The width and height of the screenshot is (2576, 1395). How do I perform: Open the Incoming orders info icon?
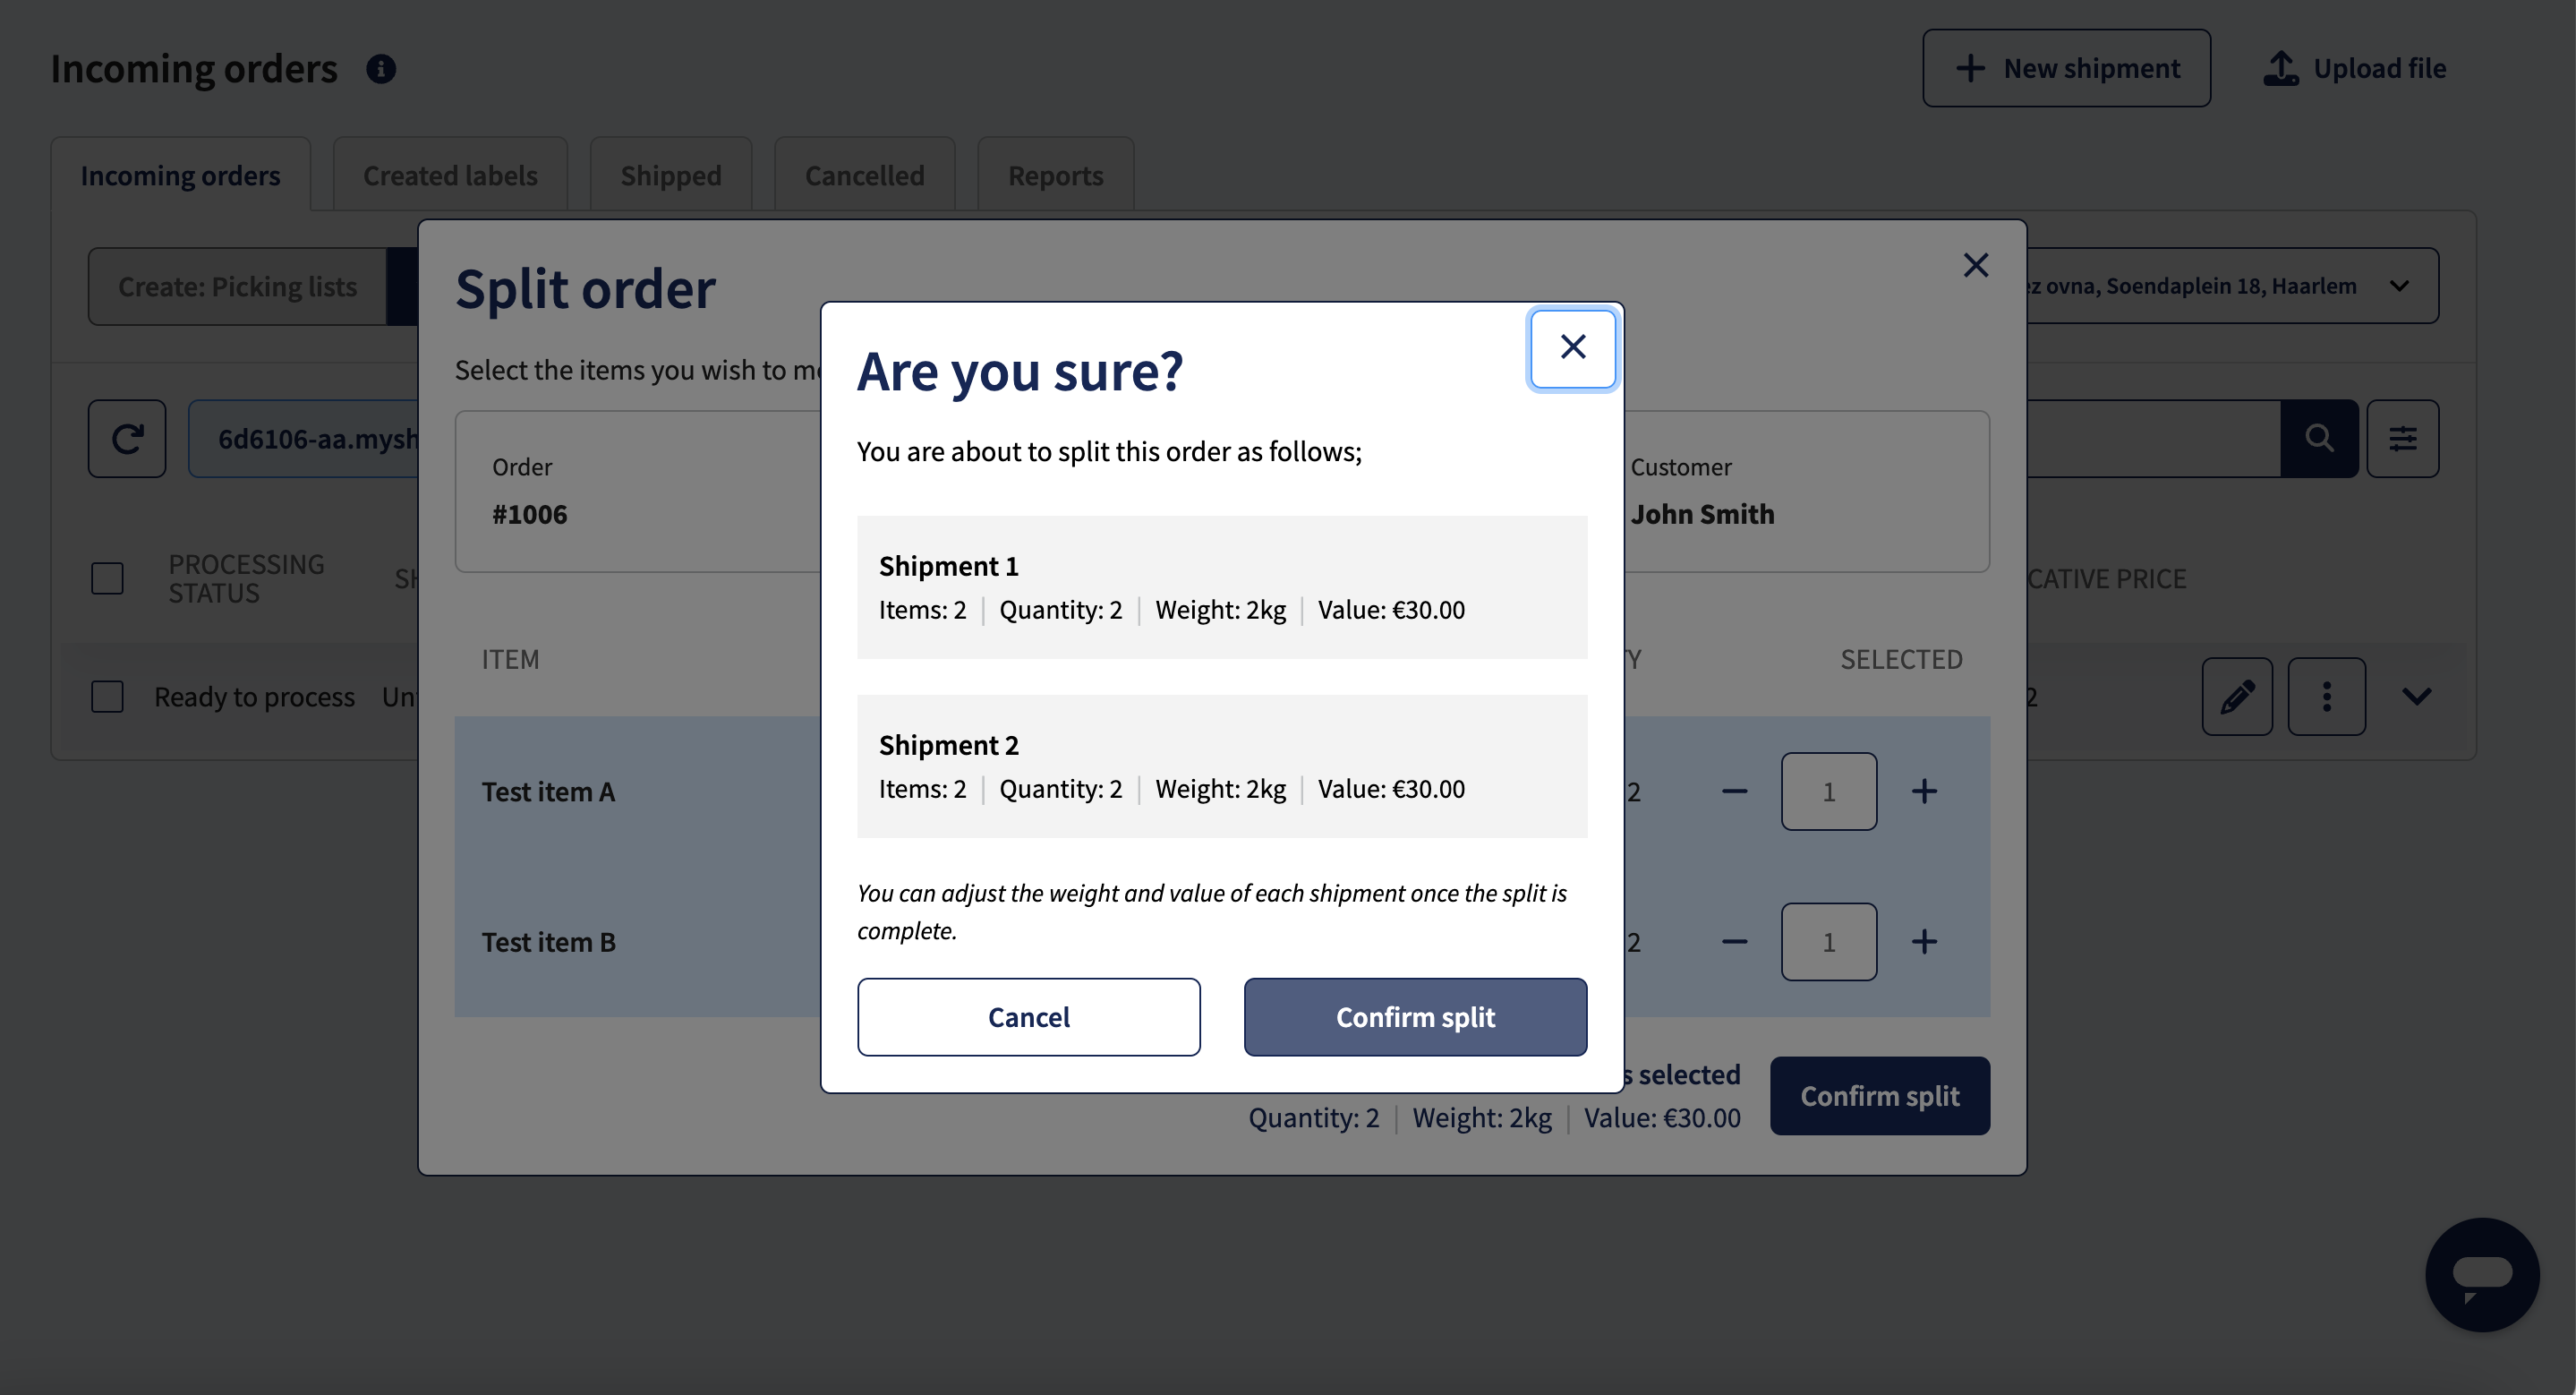(381, 69)
